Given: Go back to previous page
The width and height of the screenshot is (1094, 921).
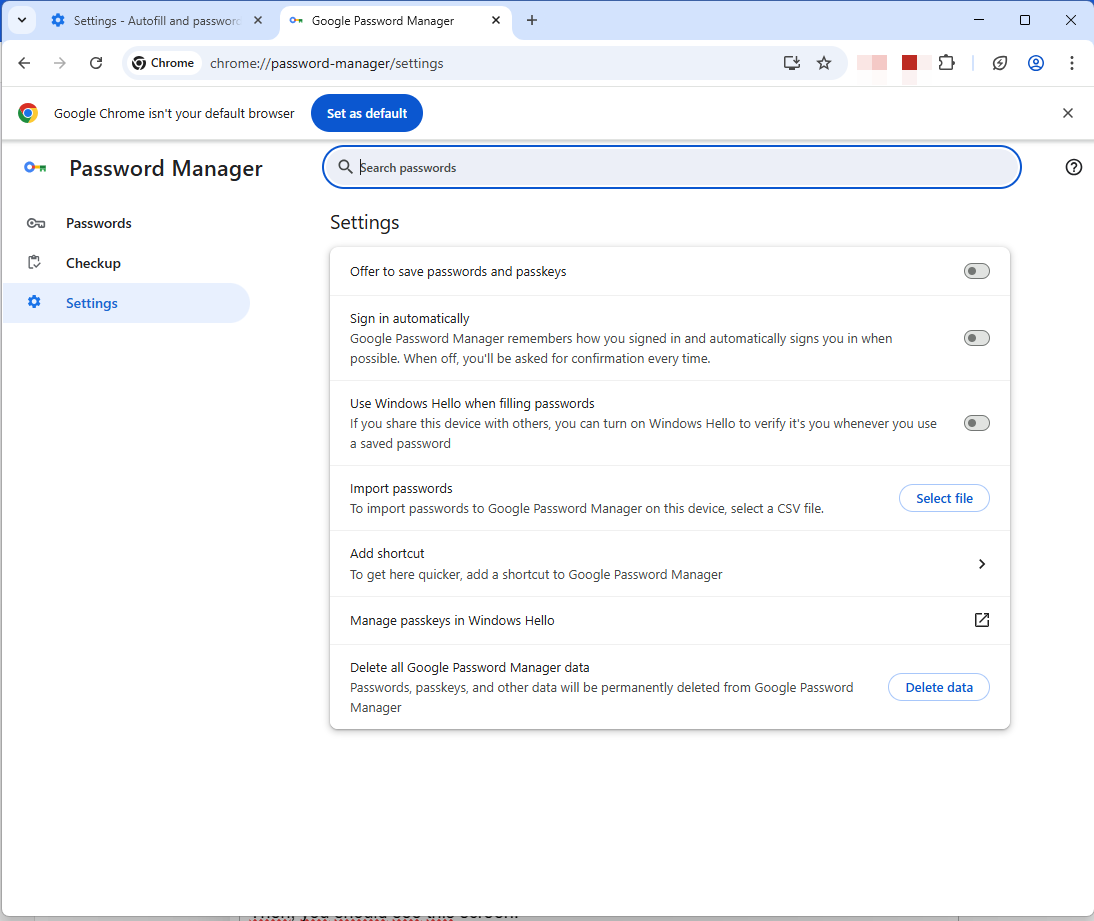Looking at the screenshot, I should click(x=24, y=63).
